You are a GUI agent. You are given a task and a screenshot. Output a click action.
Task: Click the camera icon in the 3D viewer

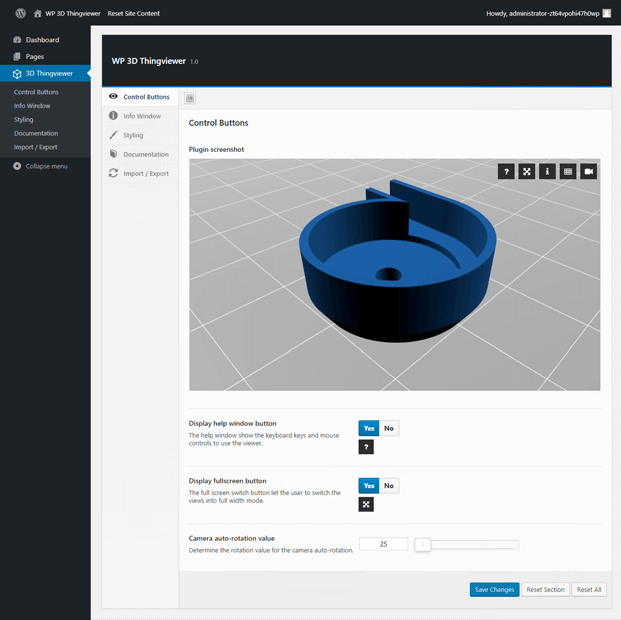(589, 172)
